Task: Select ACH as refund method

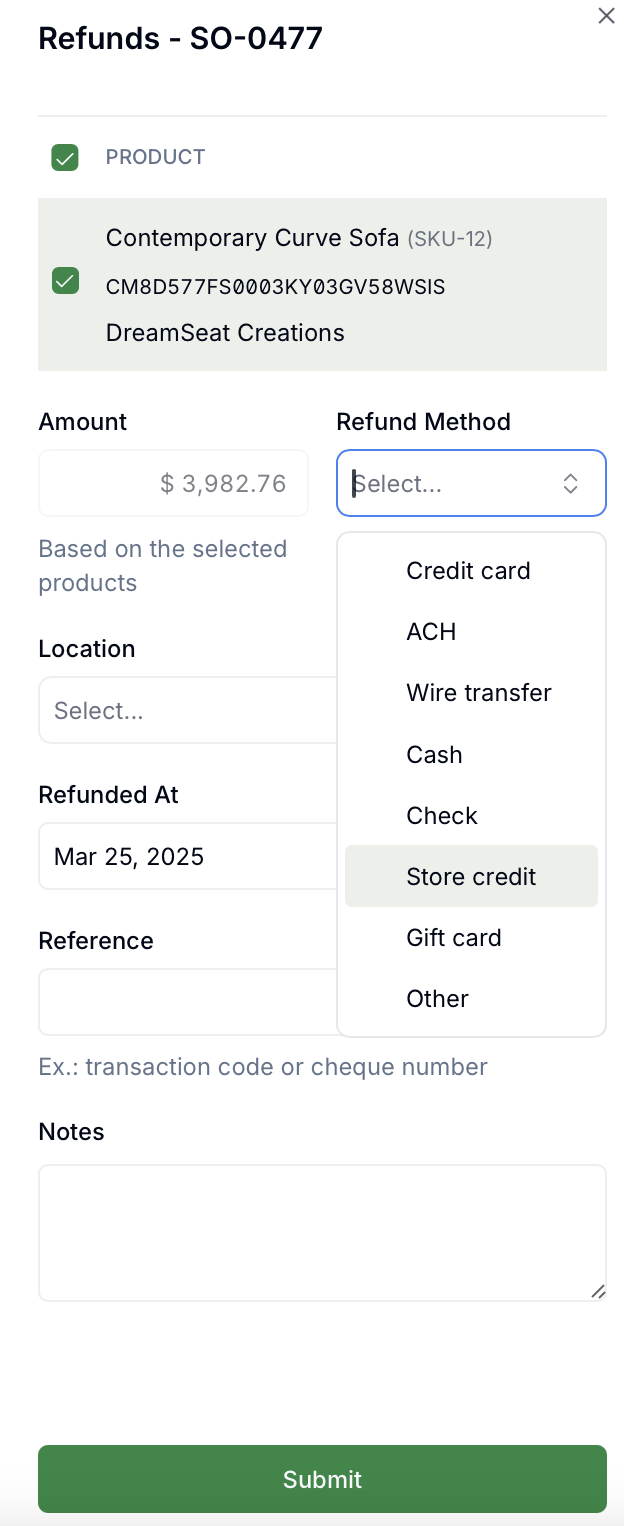Action: pos(431,632)
